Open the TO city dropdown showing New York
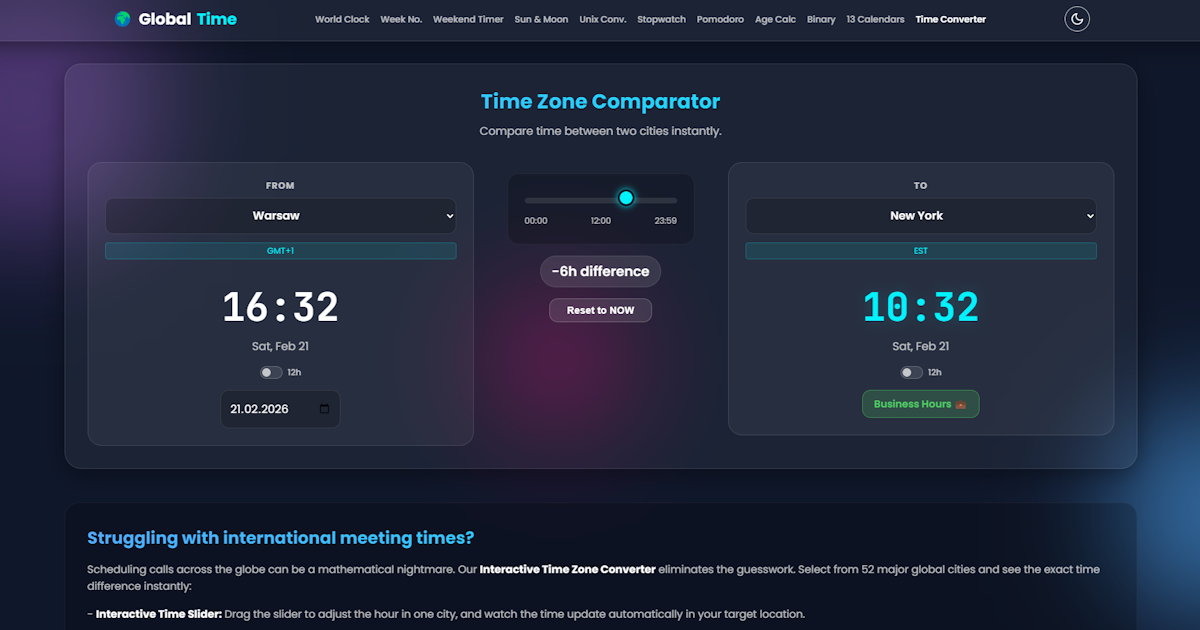The height and width of the screenshot is (630, 1200). coord(921,216)
